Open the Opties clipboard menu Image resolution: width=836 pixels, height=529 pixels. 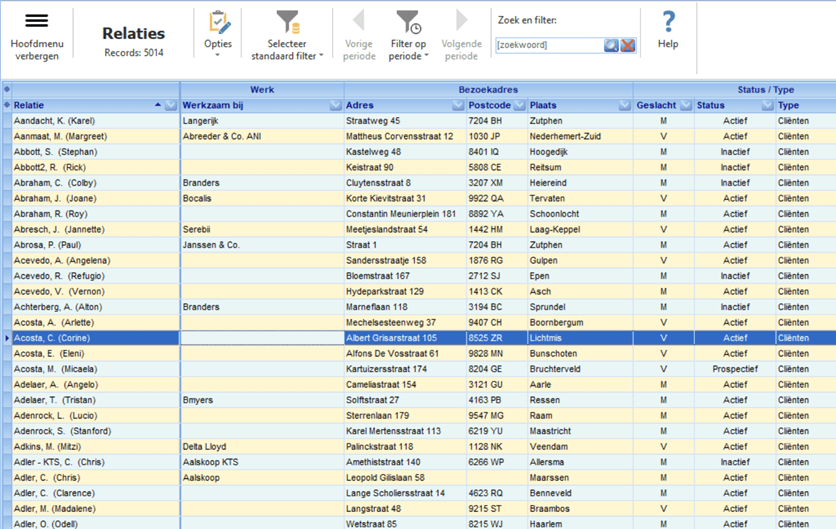[218, 24]
